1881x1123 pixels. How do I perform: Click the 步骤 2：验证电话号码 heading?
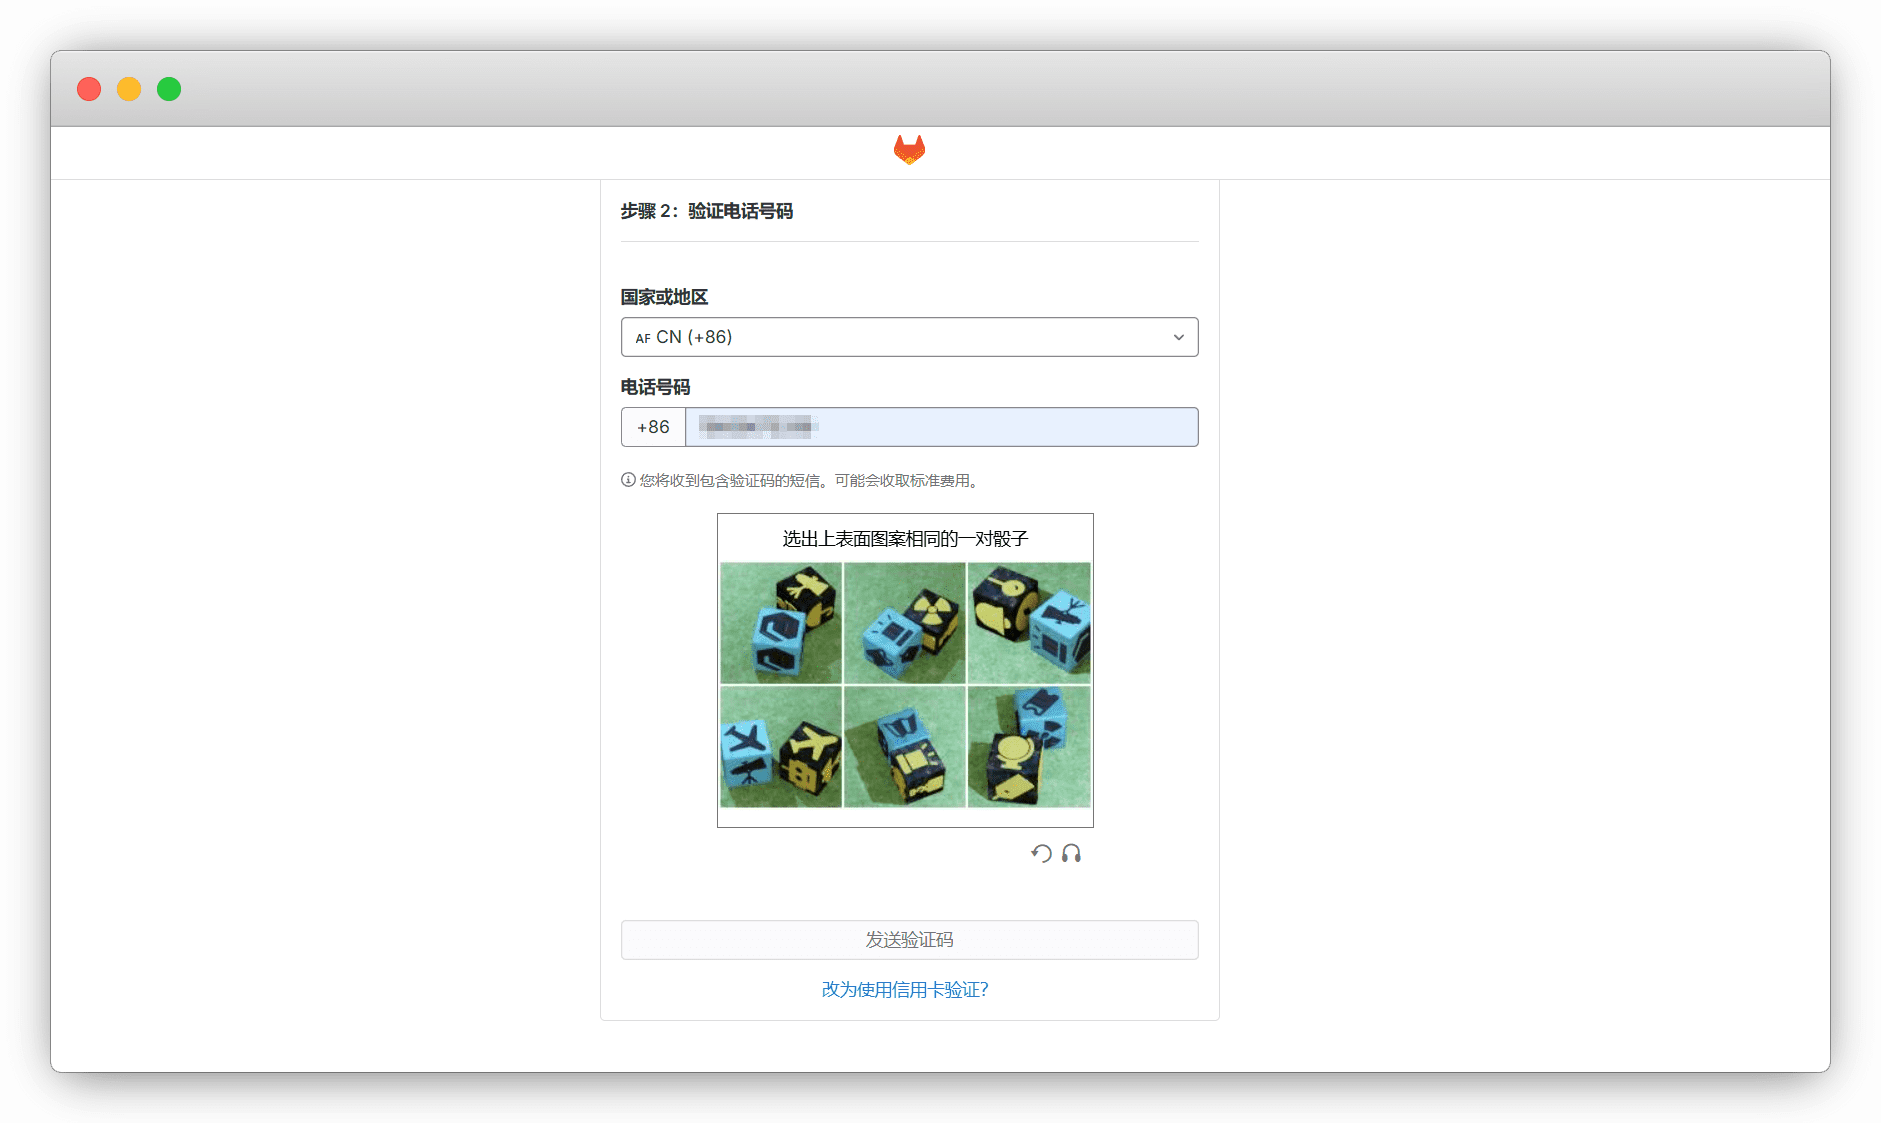click(x=706, y=211)
